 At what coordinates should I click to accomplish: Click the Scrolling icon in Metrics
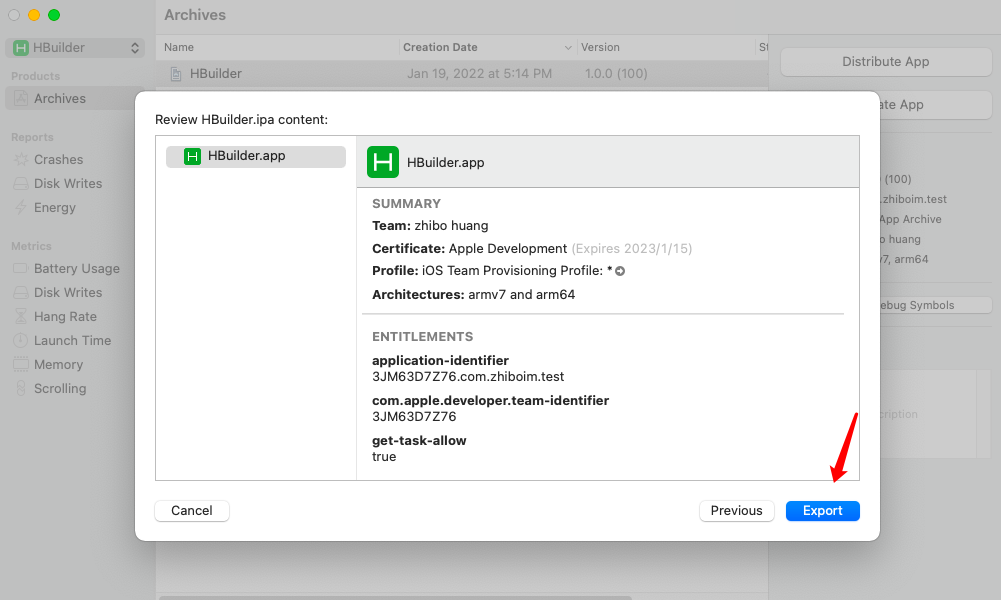click(21, 388)
